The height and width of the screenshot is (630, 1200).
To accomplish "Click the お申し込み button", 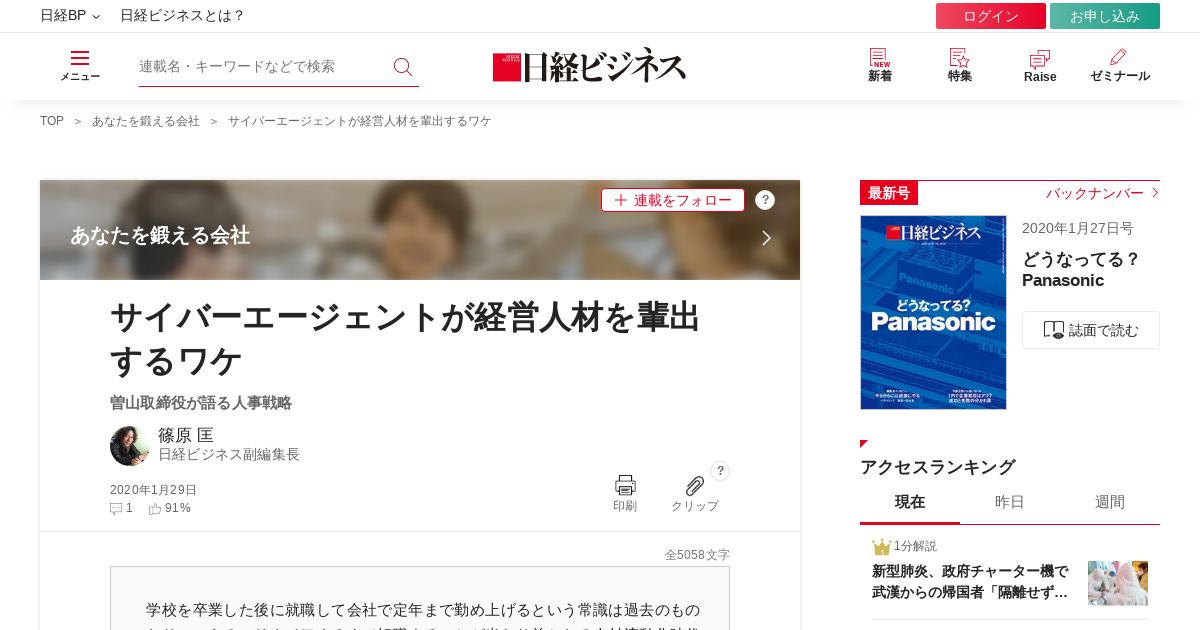I will click(1105, 16).
